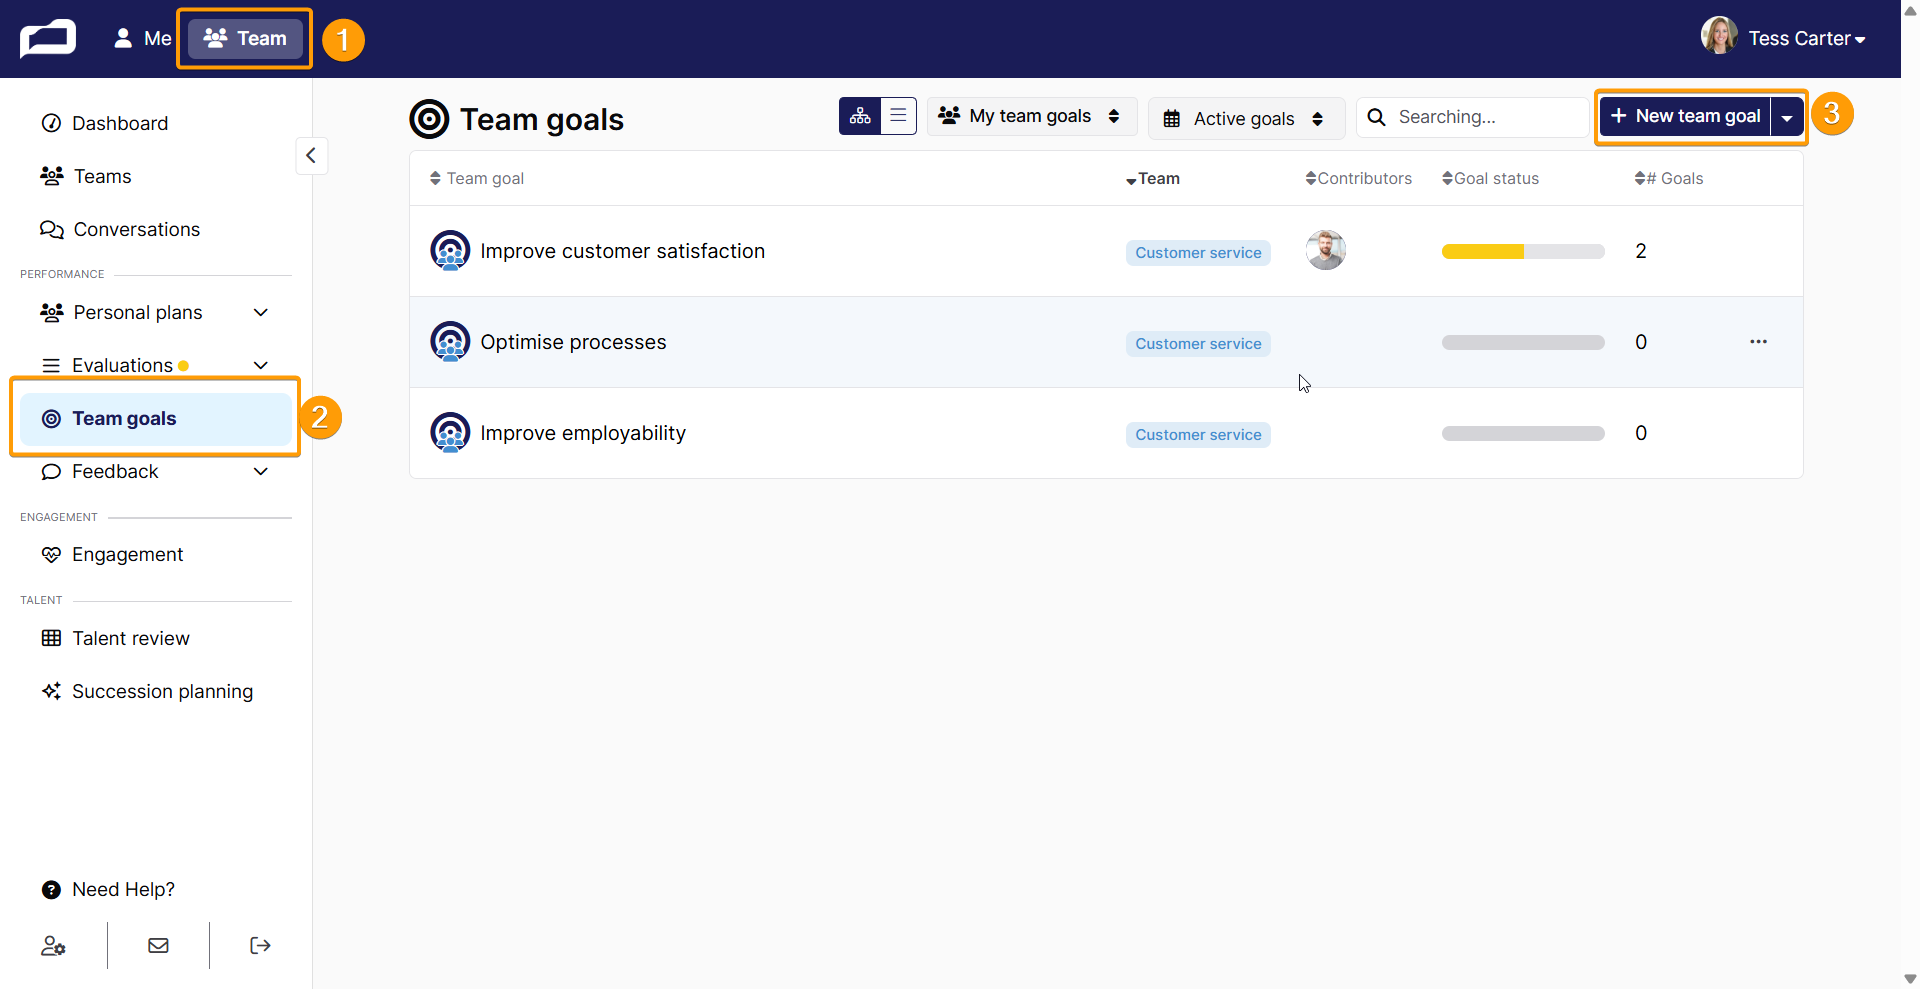Click contributor avatar on Improve customer satisfaction
The image size is (1920, 989).
click(1326, 250)
